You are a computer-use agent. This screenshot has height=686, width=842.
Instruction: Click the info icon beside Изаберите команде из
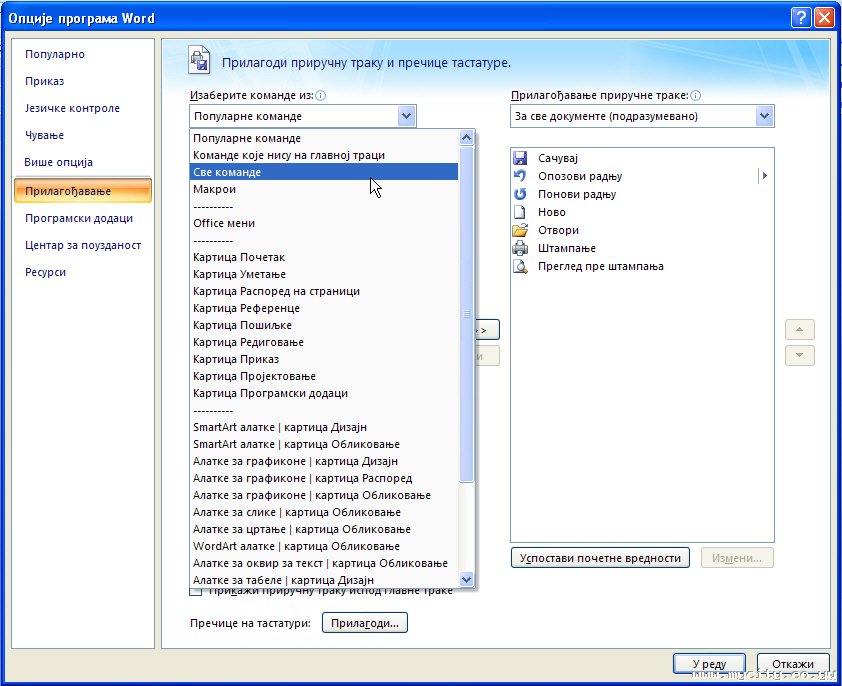321,96
